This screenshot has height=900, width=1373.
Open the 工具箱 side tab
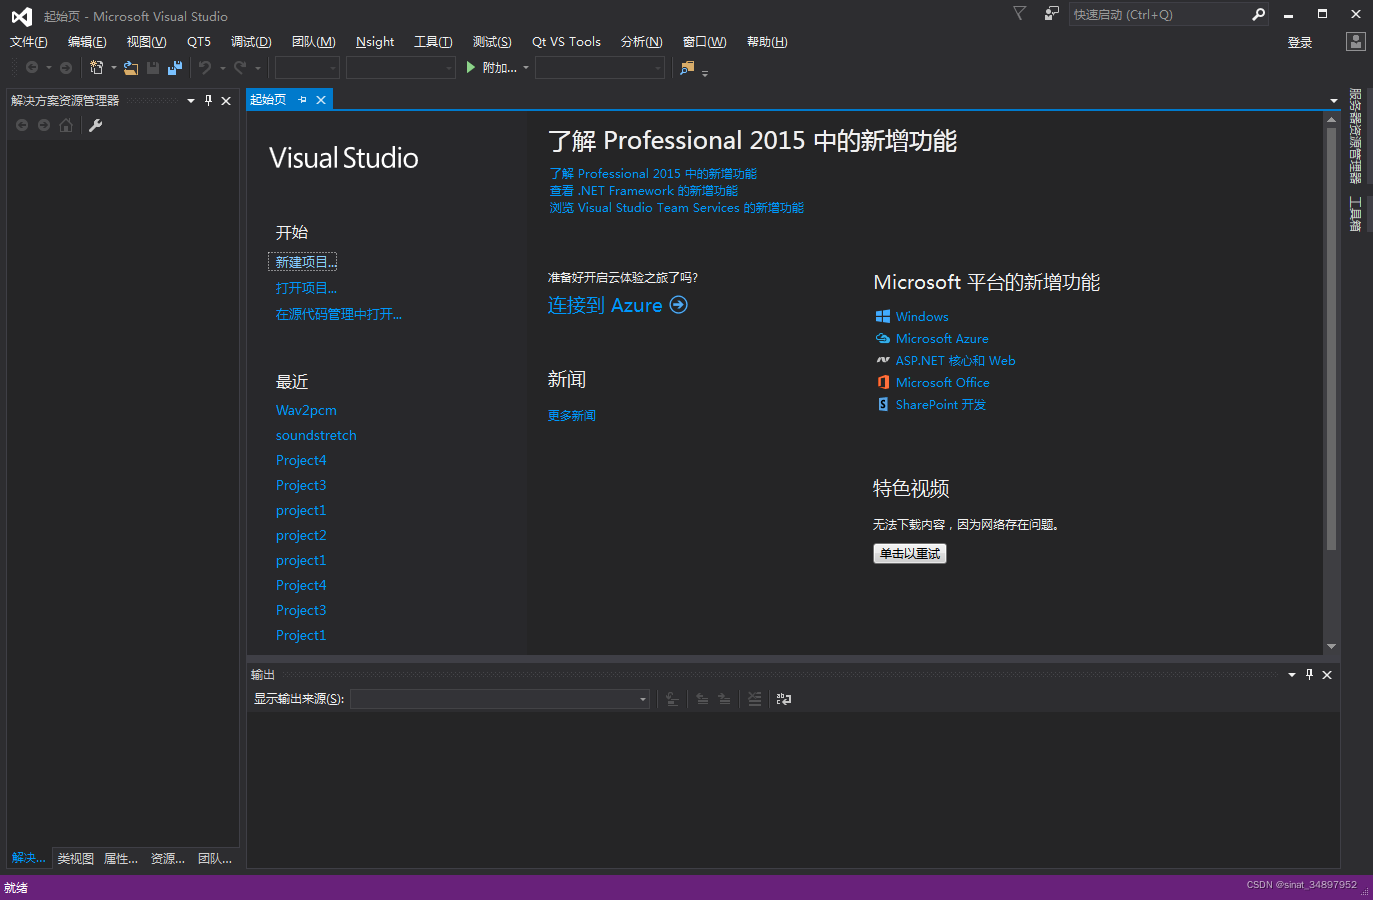point(1356,214)
